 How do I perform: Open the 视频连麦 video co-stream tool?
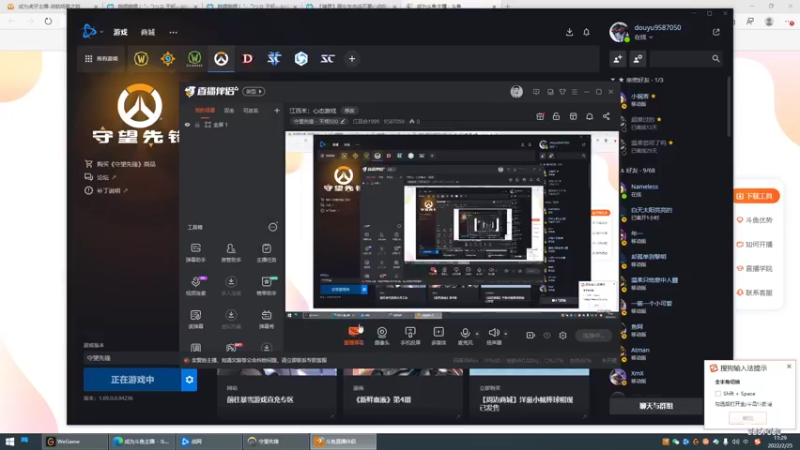tap(195, 286)
